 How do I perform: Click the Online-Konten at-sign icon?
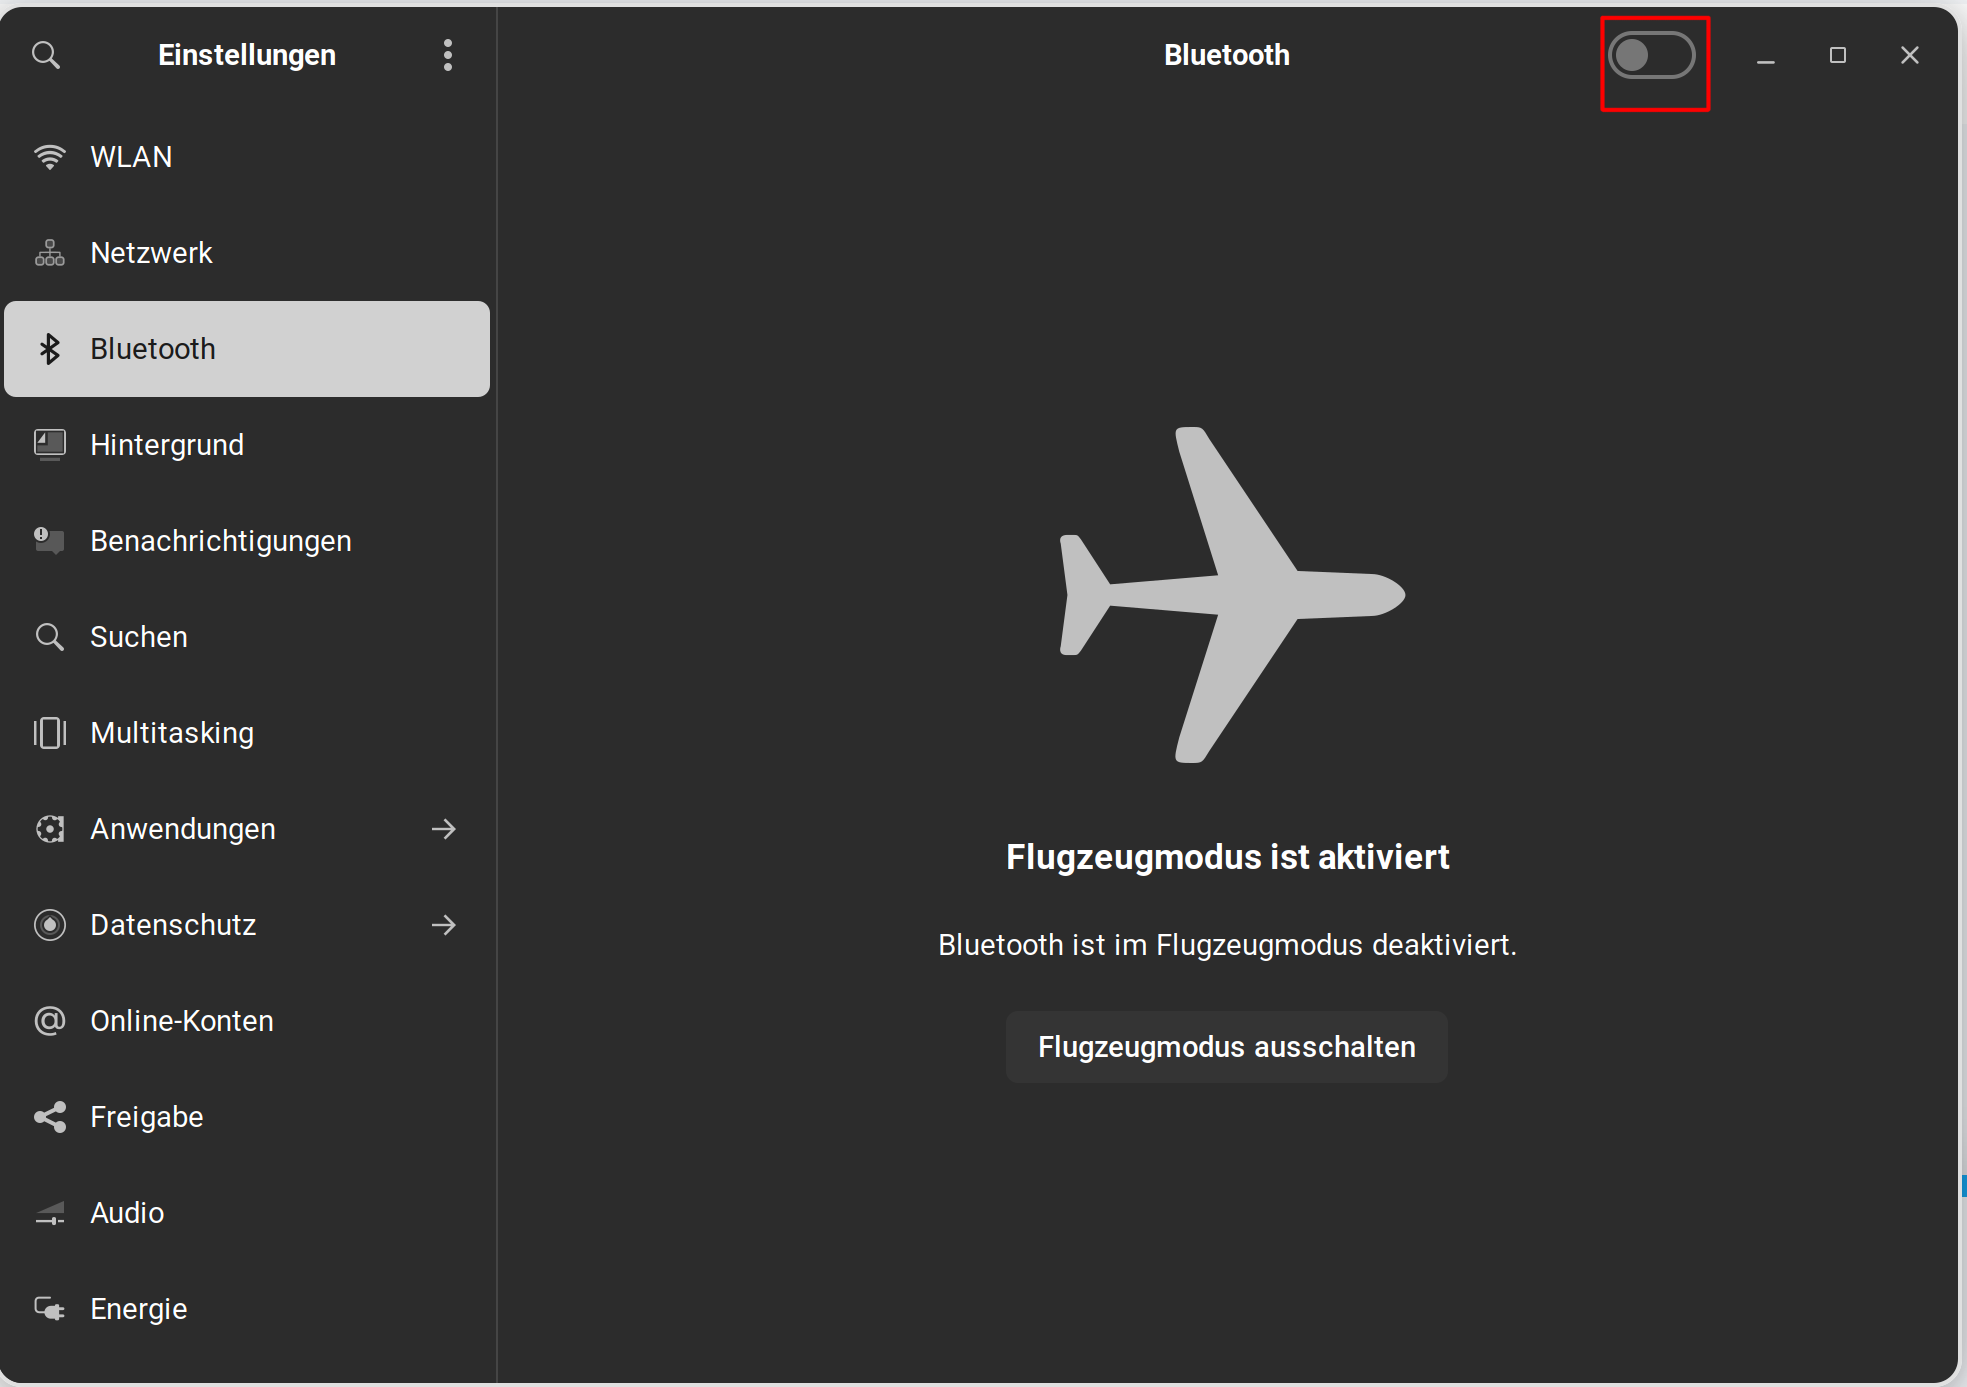pos(50,1021)
